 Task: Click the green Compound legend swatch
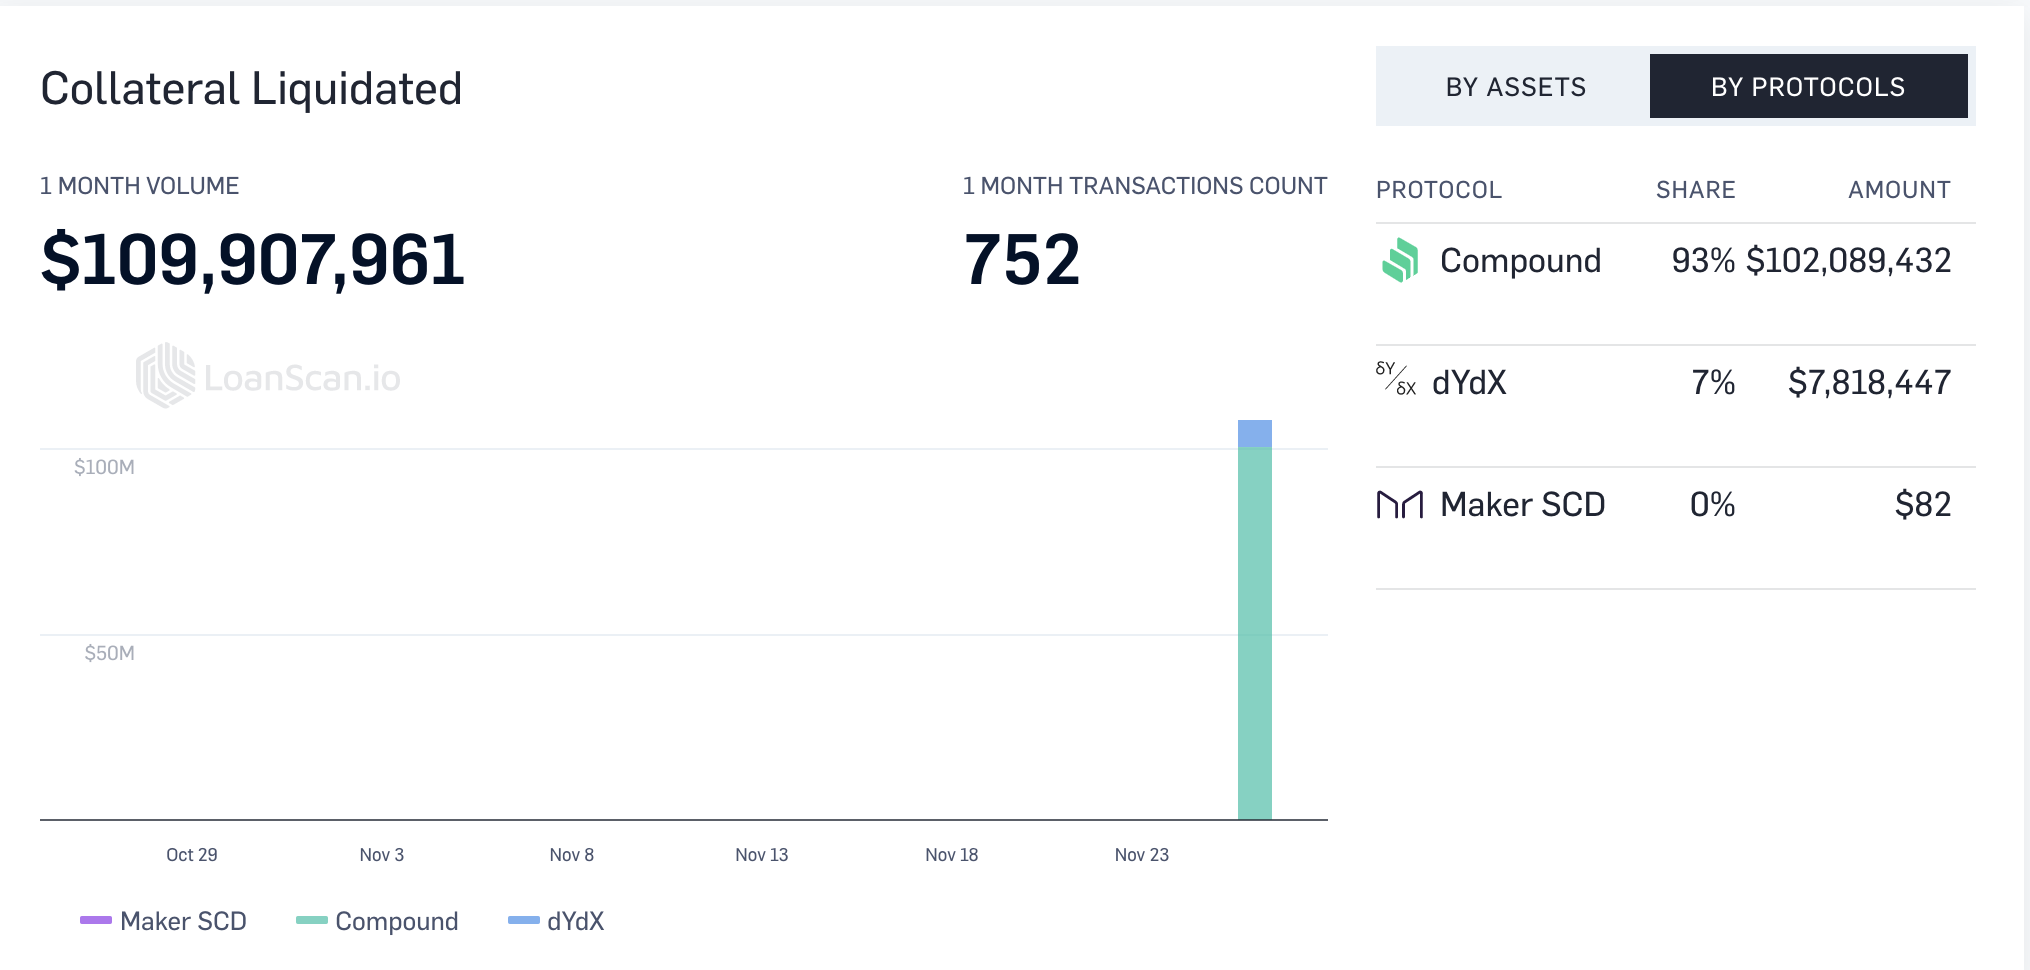click(312, 920)
